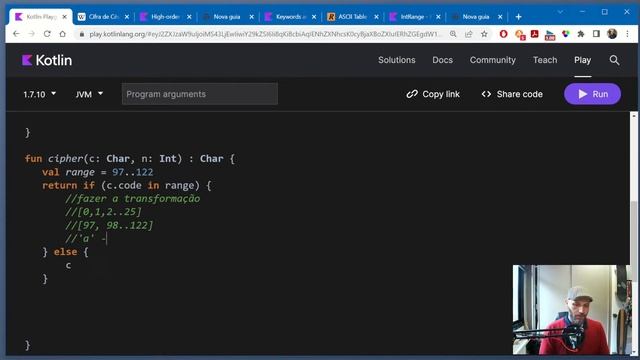Go back with the browser back arrow
The image size is (640, 360).
(16, 34)
